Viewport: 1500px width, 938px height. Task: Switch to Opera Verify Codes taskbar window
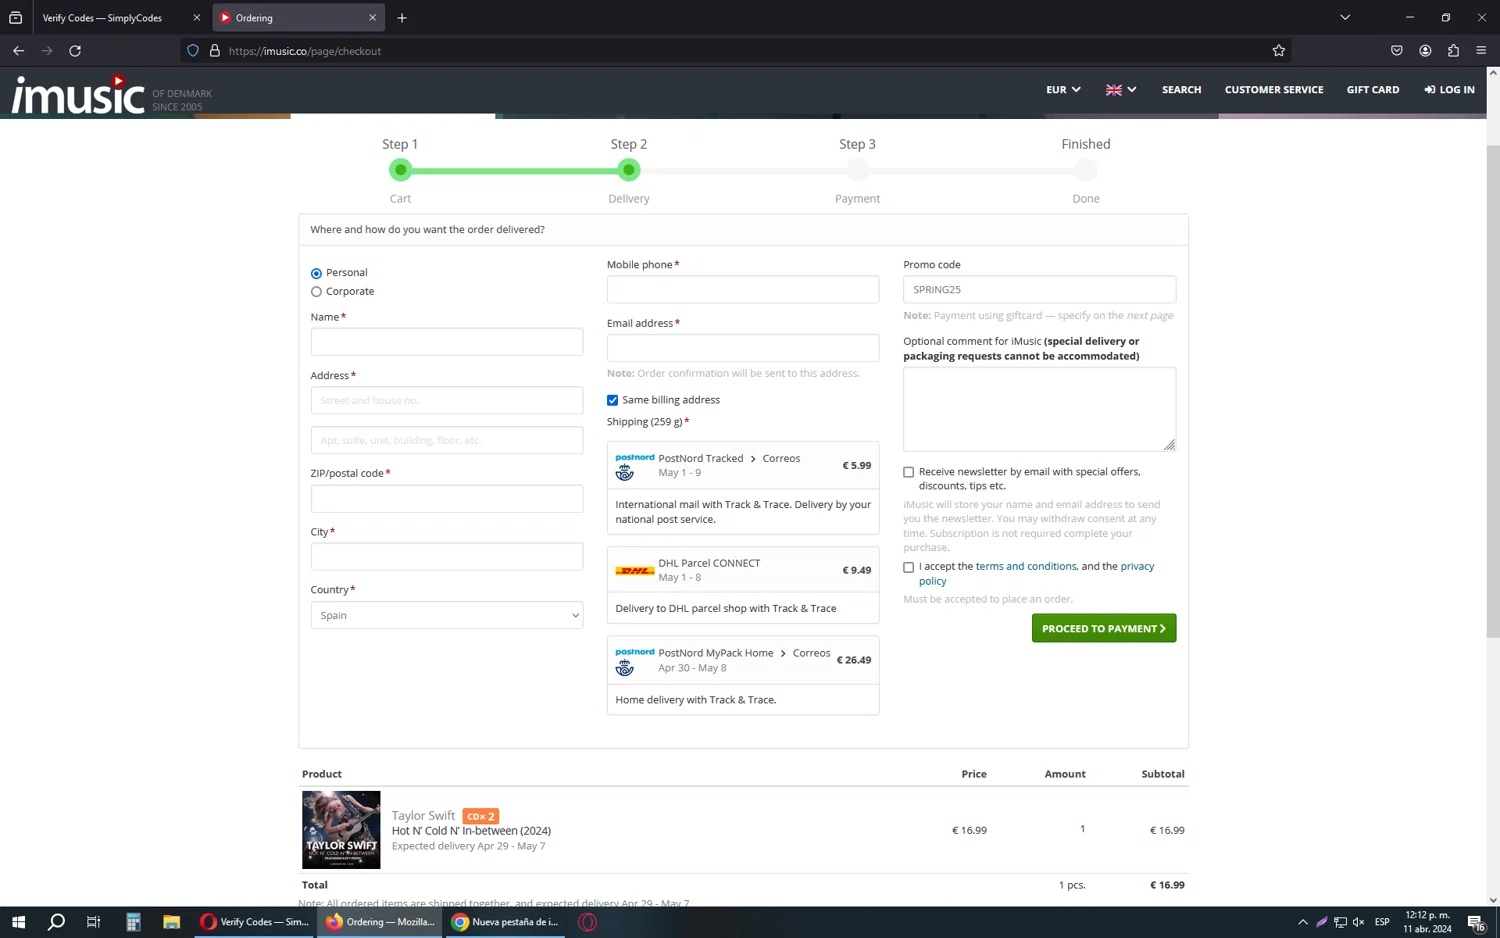click(x=254, y=922)
